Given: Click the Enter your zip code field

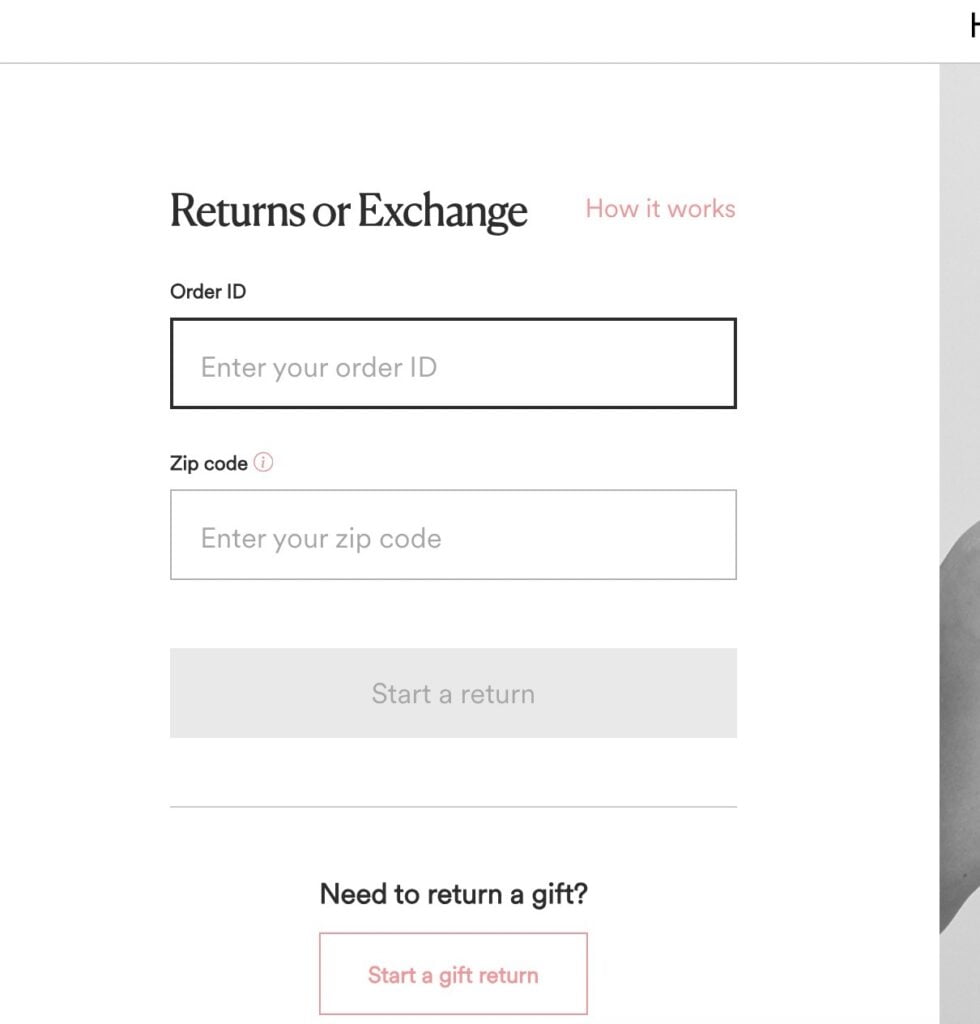Looking at the screenshot, I should (x=453, y=535).
